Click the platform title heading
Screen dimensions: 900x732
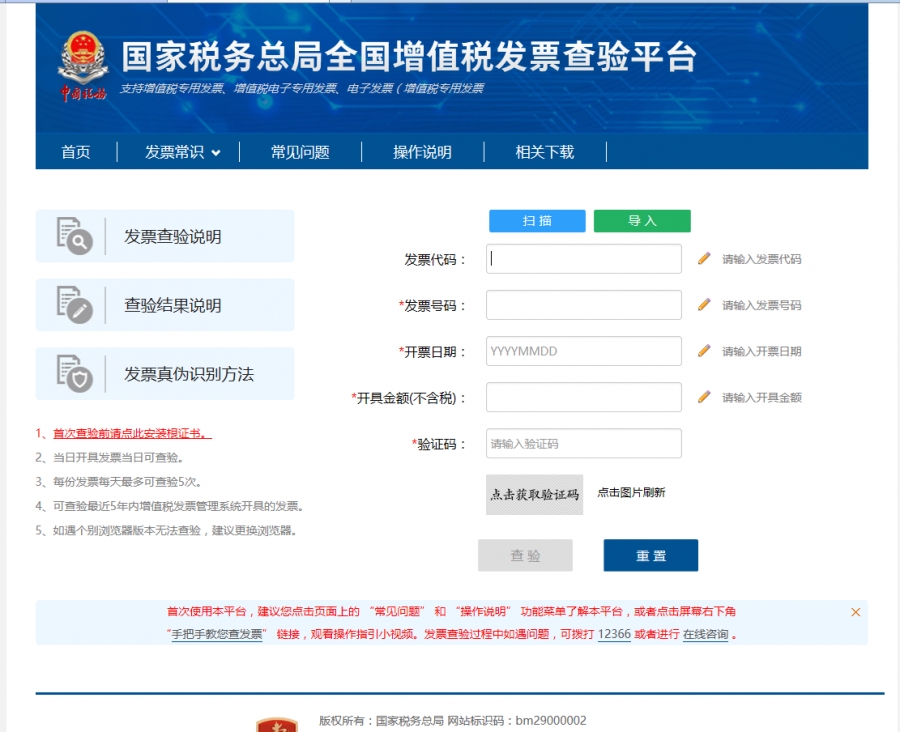click(x=409, y=57)
